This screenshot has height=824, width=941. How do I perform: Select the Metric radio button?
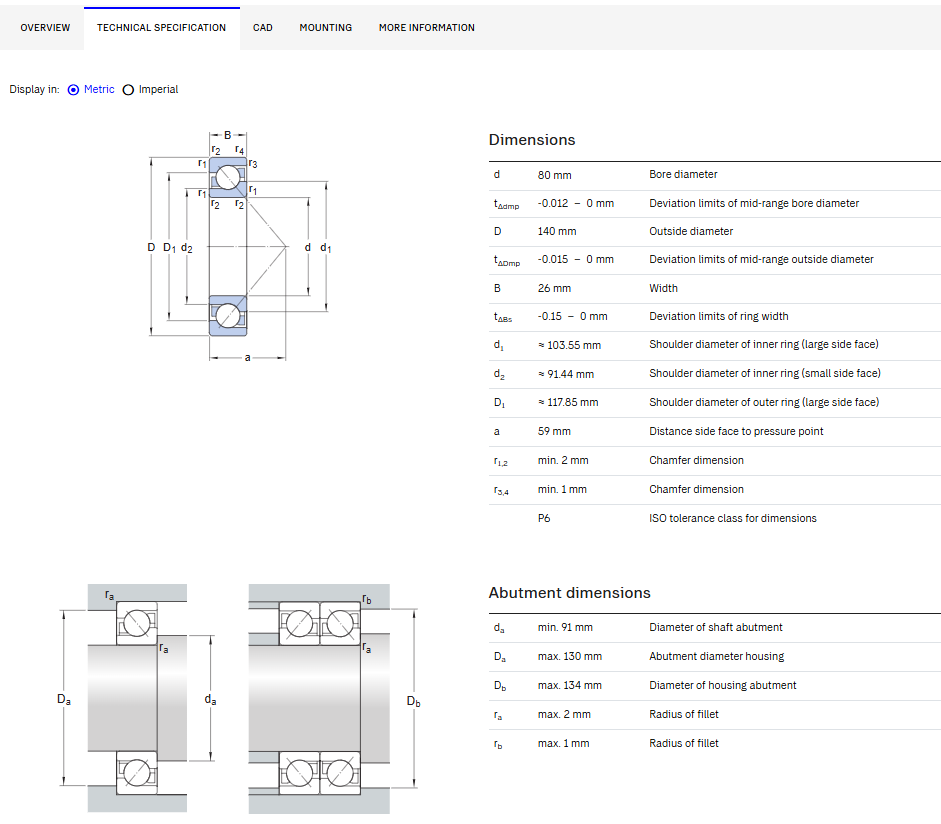tap(73, 90)
